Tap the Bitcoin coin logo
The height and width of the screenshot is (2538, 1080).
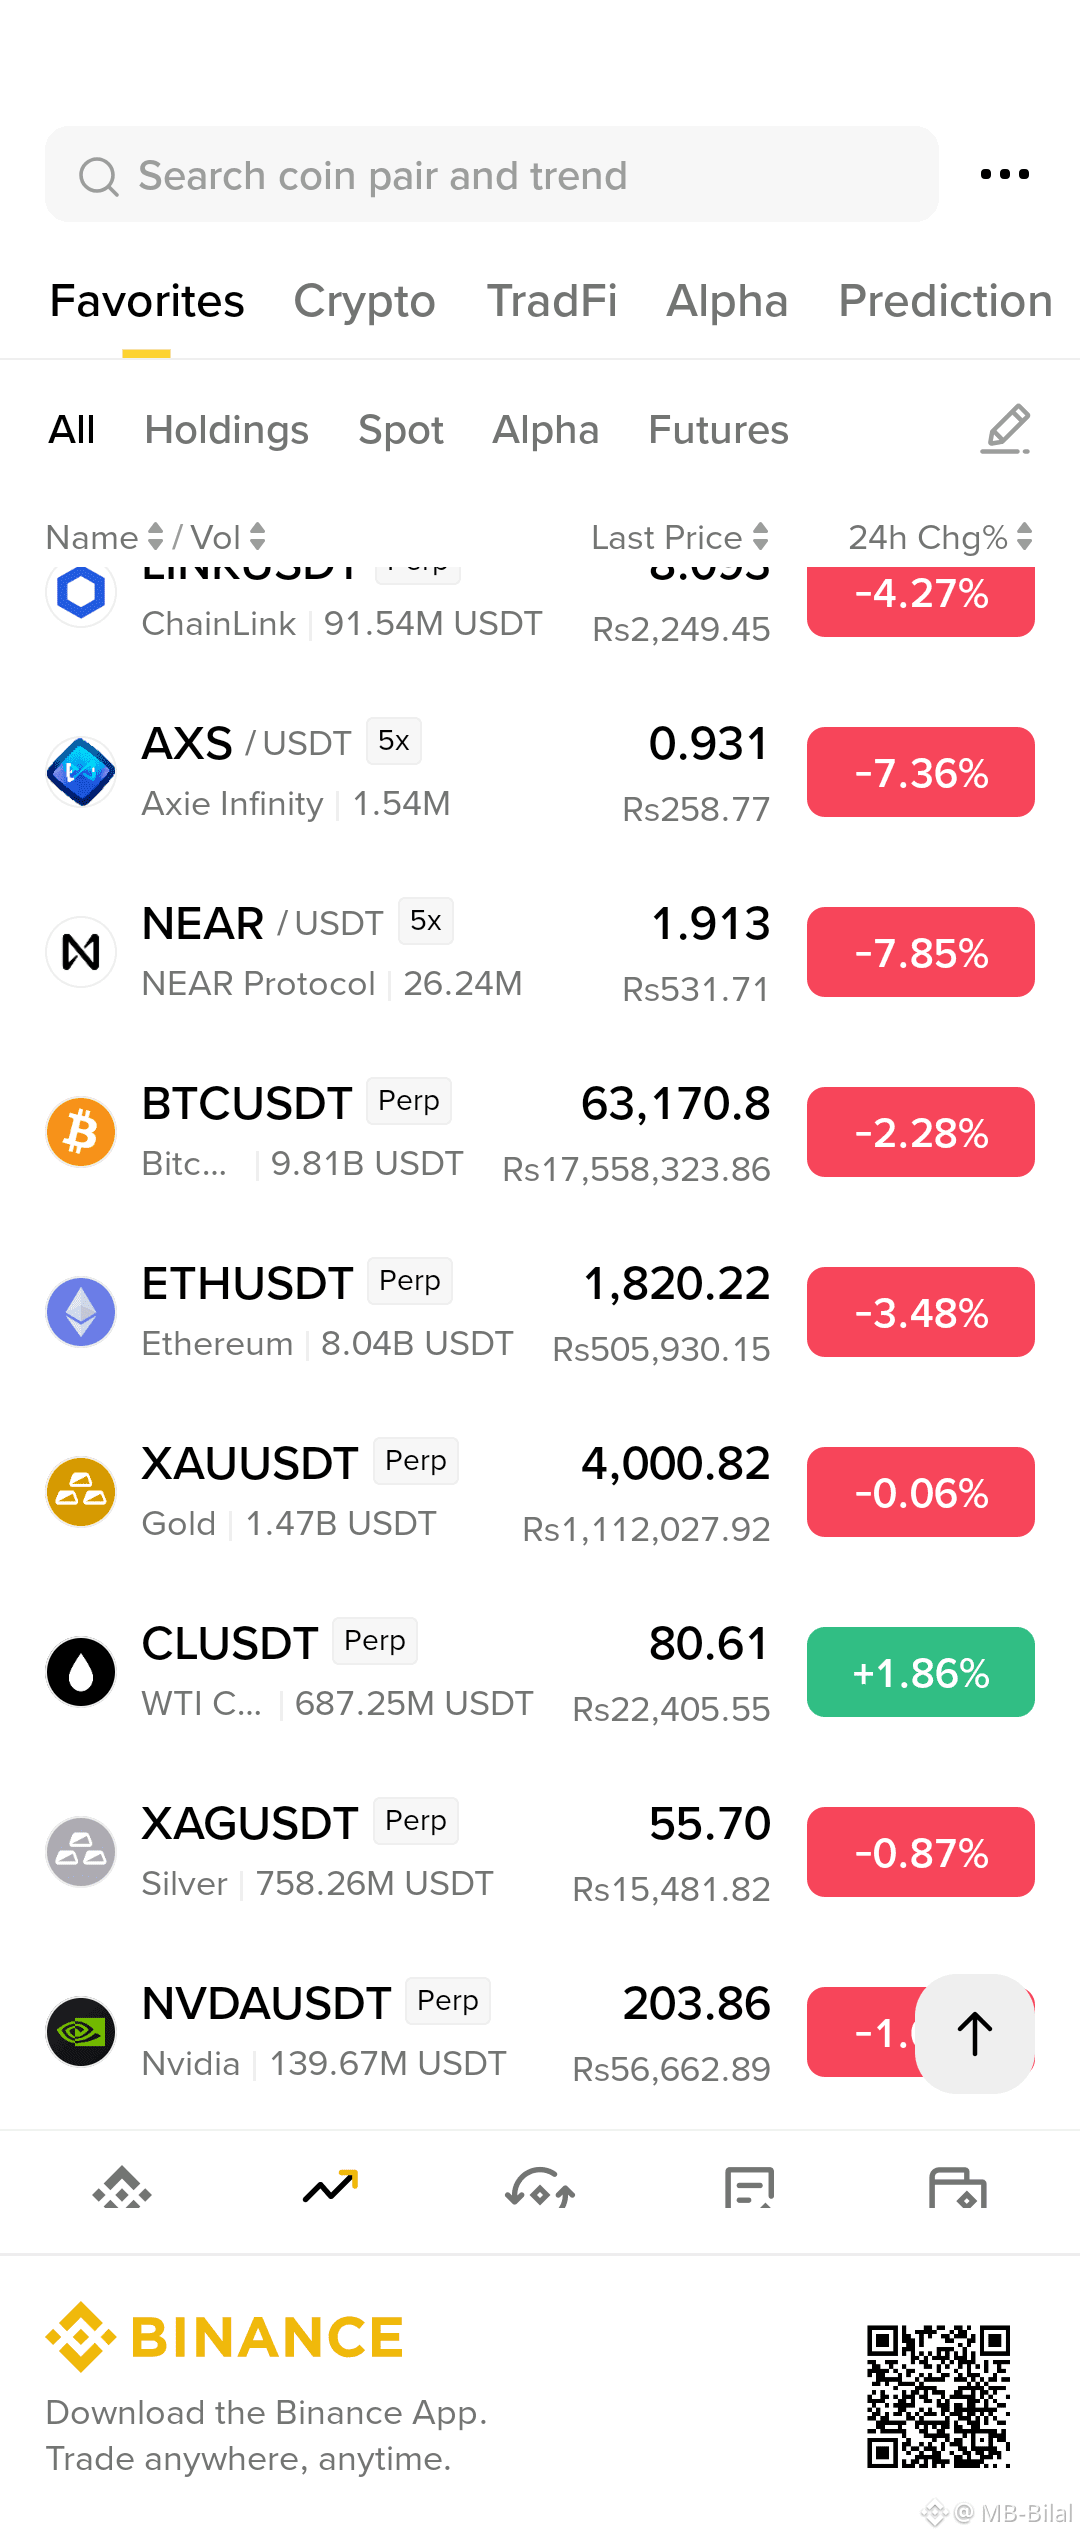click(81, 1132)
